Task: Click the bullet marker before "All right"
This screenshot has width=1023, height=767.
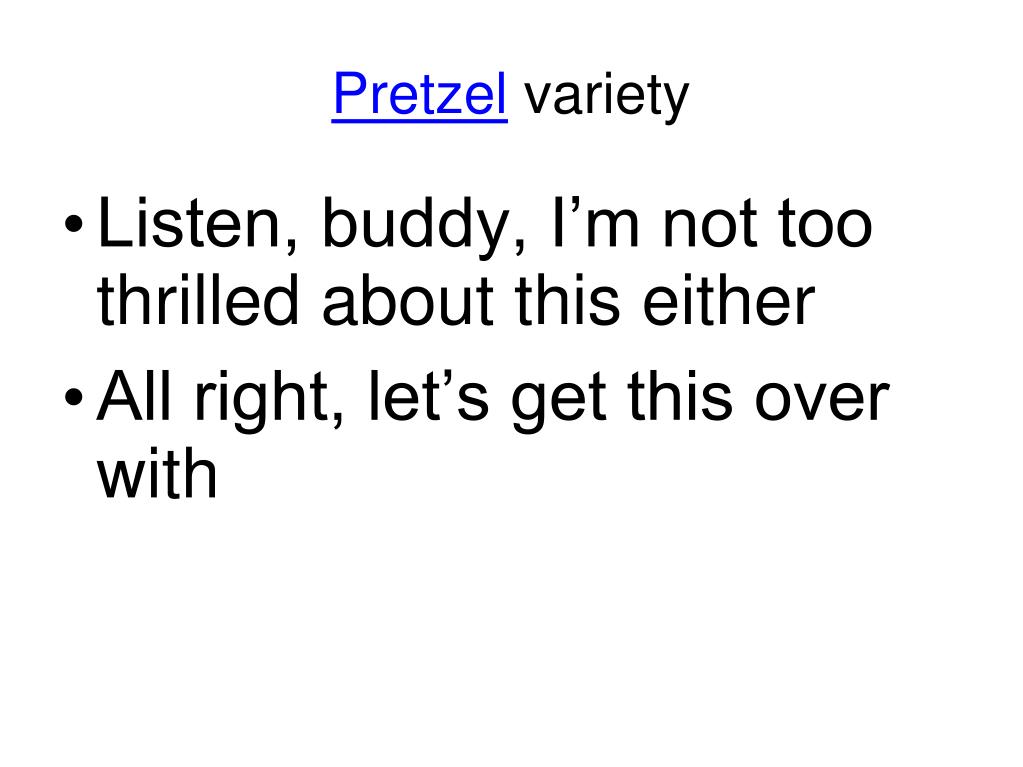Action: click(74, 397)
